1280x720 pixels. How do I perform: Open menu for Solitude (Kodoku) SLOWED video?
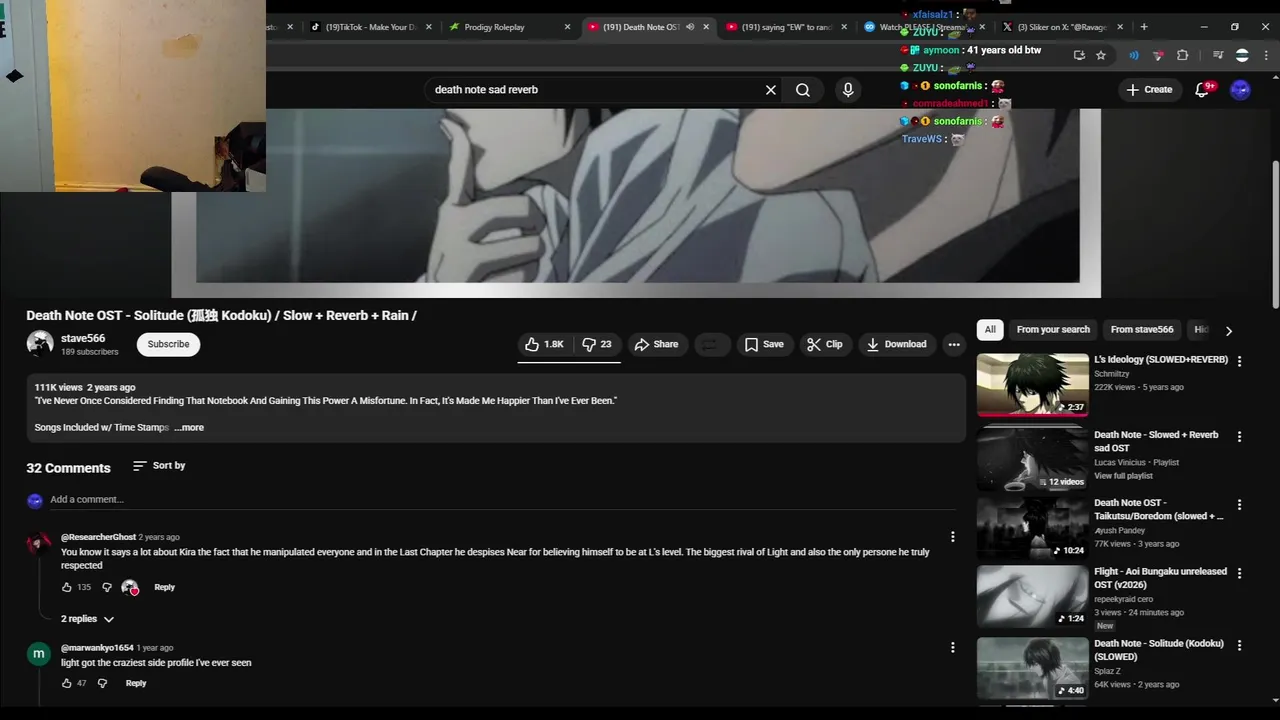(1239, 646)
